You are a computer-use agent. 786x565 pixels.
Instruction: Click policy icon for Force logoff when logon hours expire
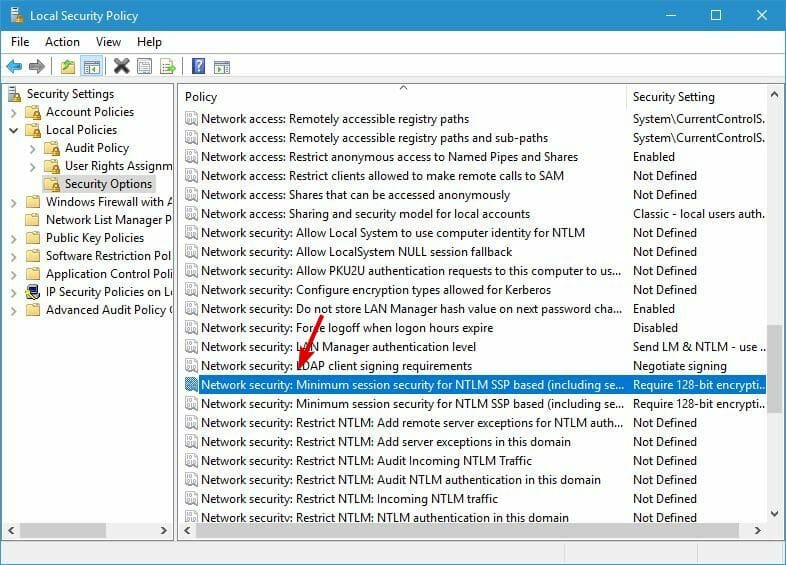click(x=191, y=327)
